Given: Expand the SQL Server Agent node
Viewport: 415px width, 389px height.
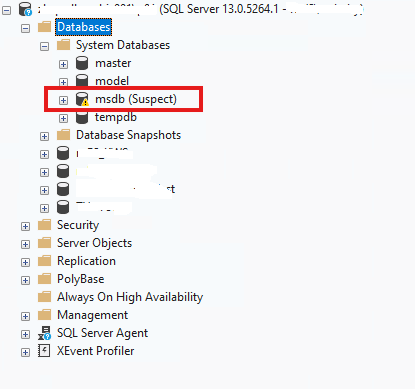Looking at the screenshot, I should pos(25,334).
